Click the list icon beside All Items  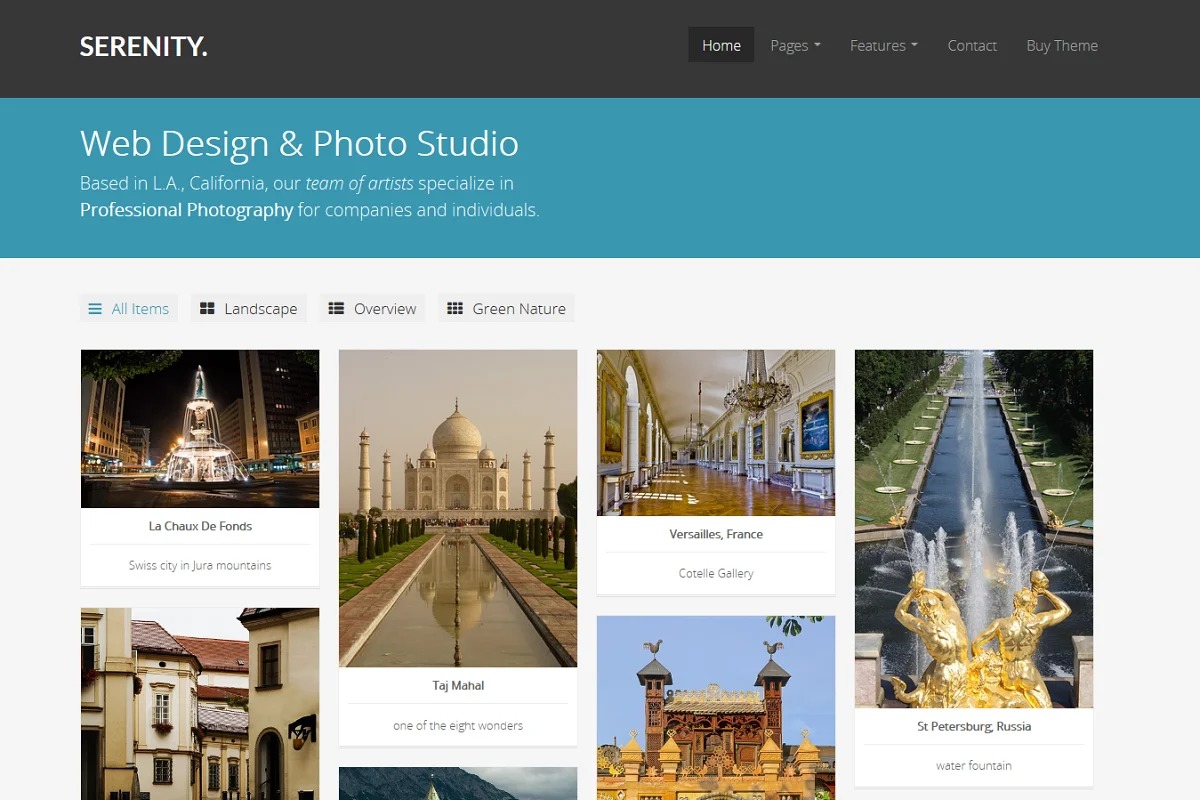95,309
